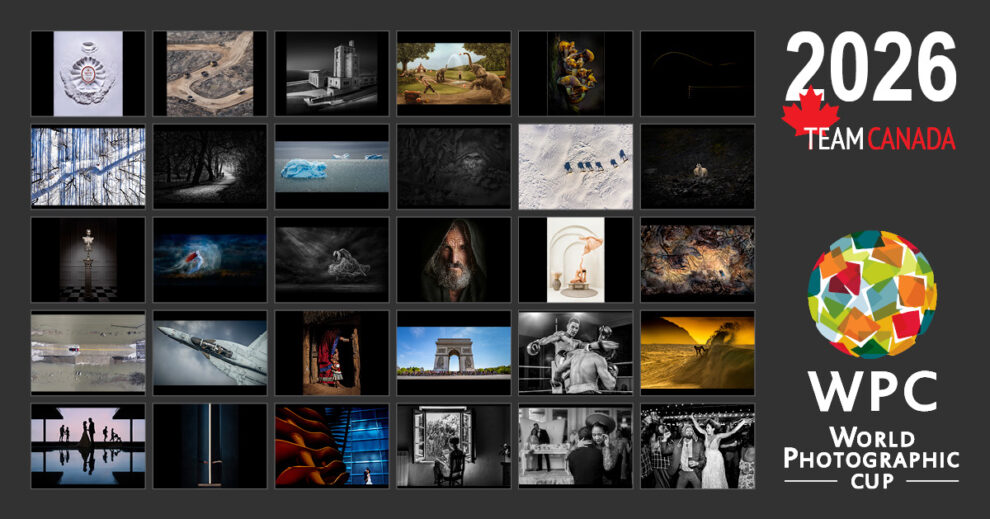Viewport: 990px width, 519px height.
Task: Select the TEAM CANADA text
Action: pos(882,139)
